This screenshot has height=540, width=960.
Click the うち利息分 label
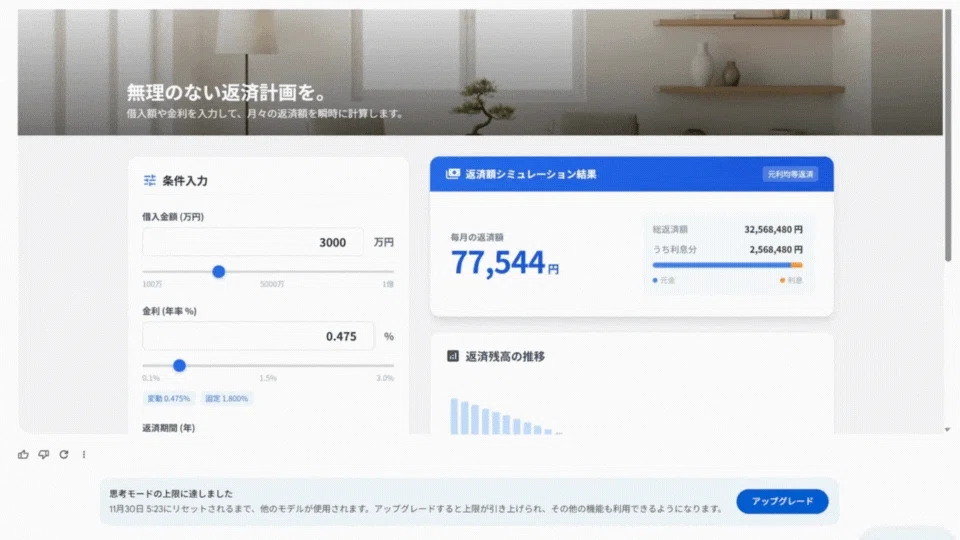tap(675, 250)
